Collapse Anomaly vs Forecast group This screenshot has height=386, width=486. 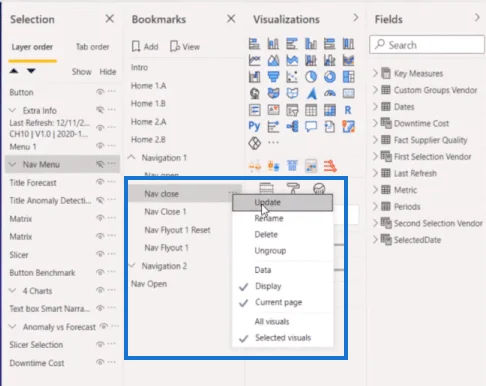tap(13, 327)
